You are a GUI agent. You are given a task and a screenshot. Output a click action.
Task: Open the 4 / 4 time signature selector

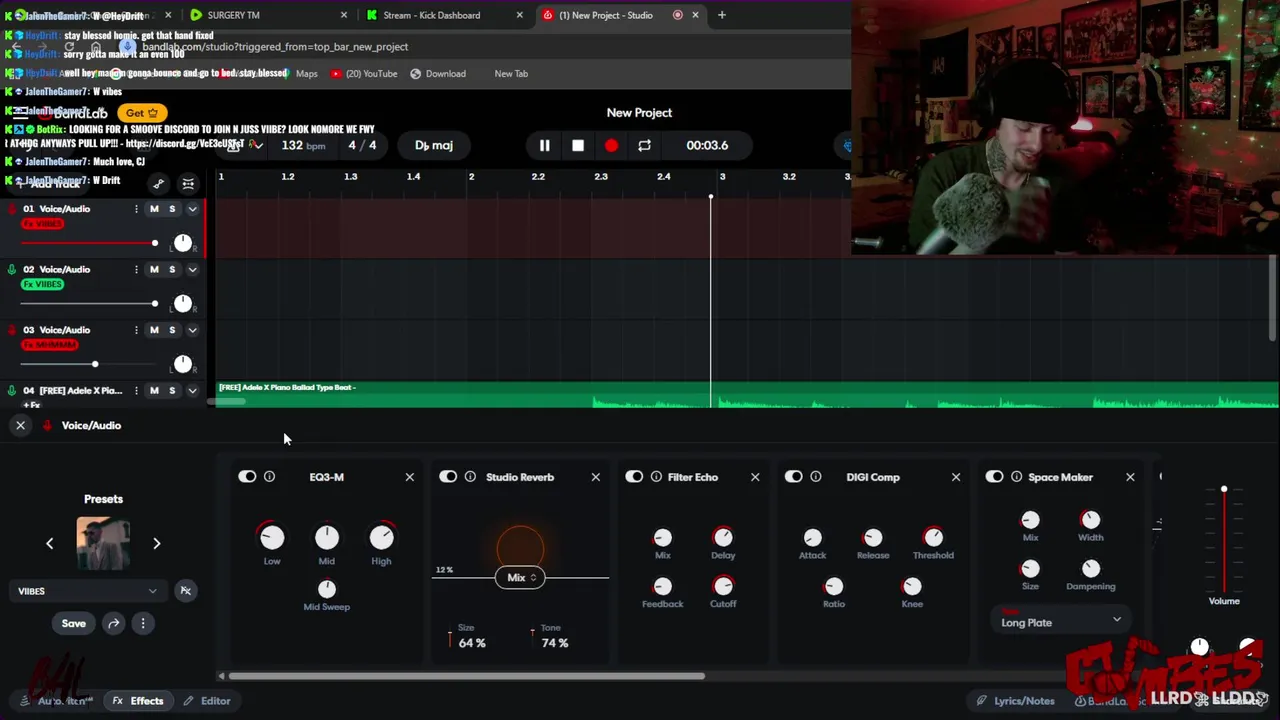(x=362, y=145)
